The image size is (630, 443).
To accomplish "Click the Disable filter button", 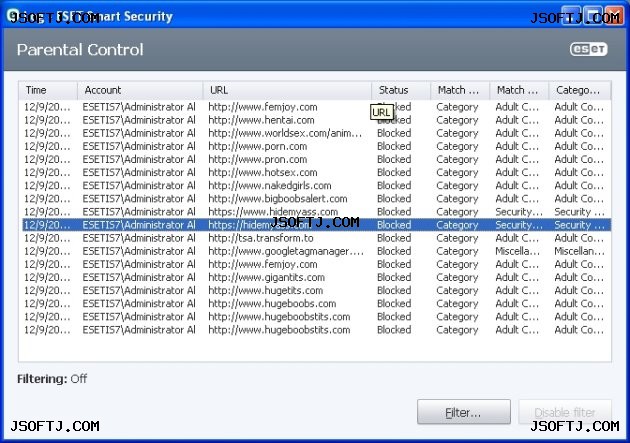I will (x=565, y=412).
